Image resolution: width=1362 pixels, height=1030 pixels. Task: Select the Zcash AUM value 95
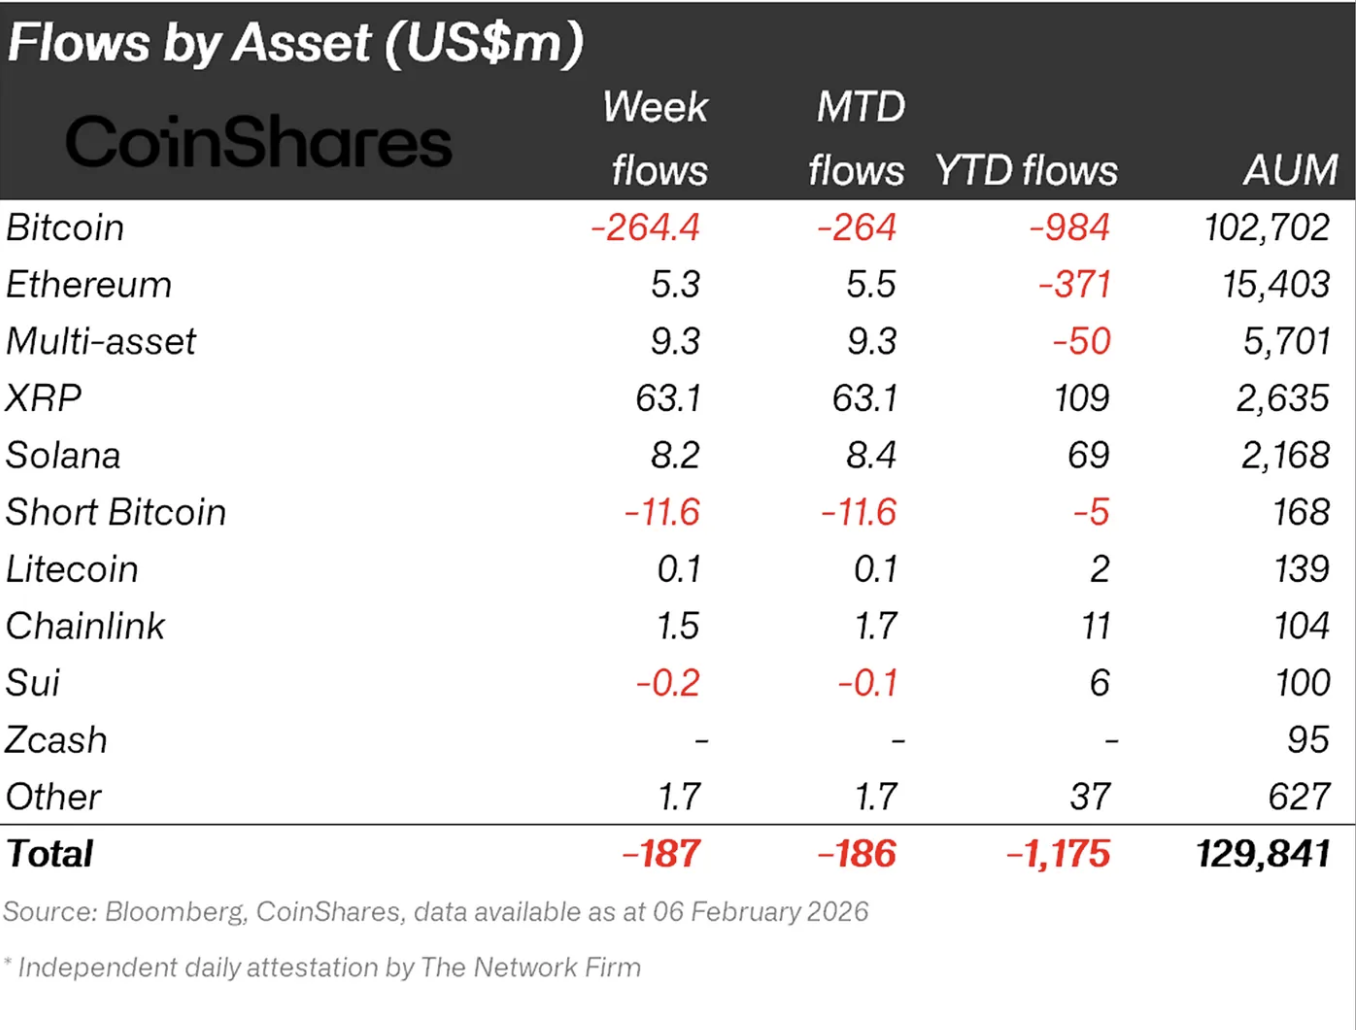[x=1308, y=740]
